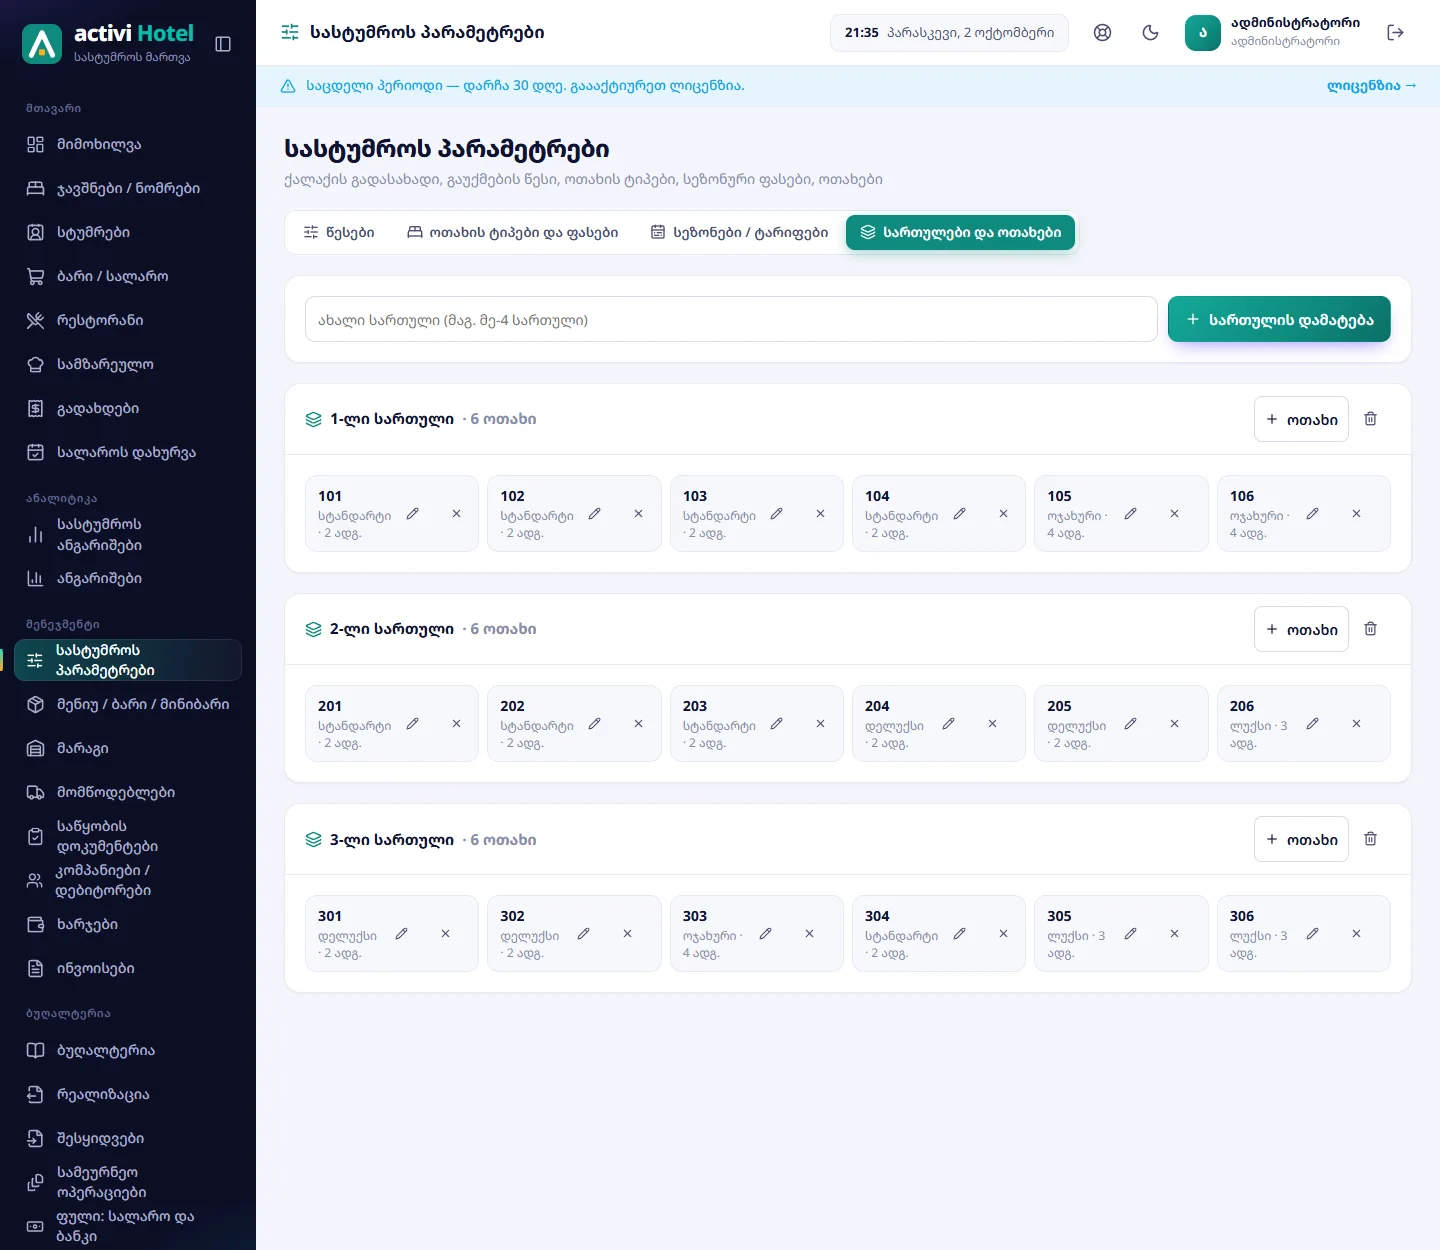Screen dimensions: 1440x1250
Task: Delete the 2-ლი სართული floor via trash icon
Action: pyautogui.click(x=1370, y=629)
